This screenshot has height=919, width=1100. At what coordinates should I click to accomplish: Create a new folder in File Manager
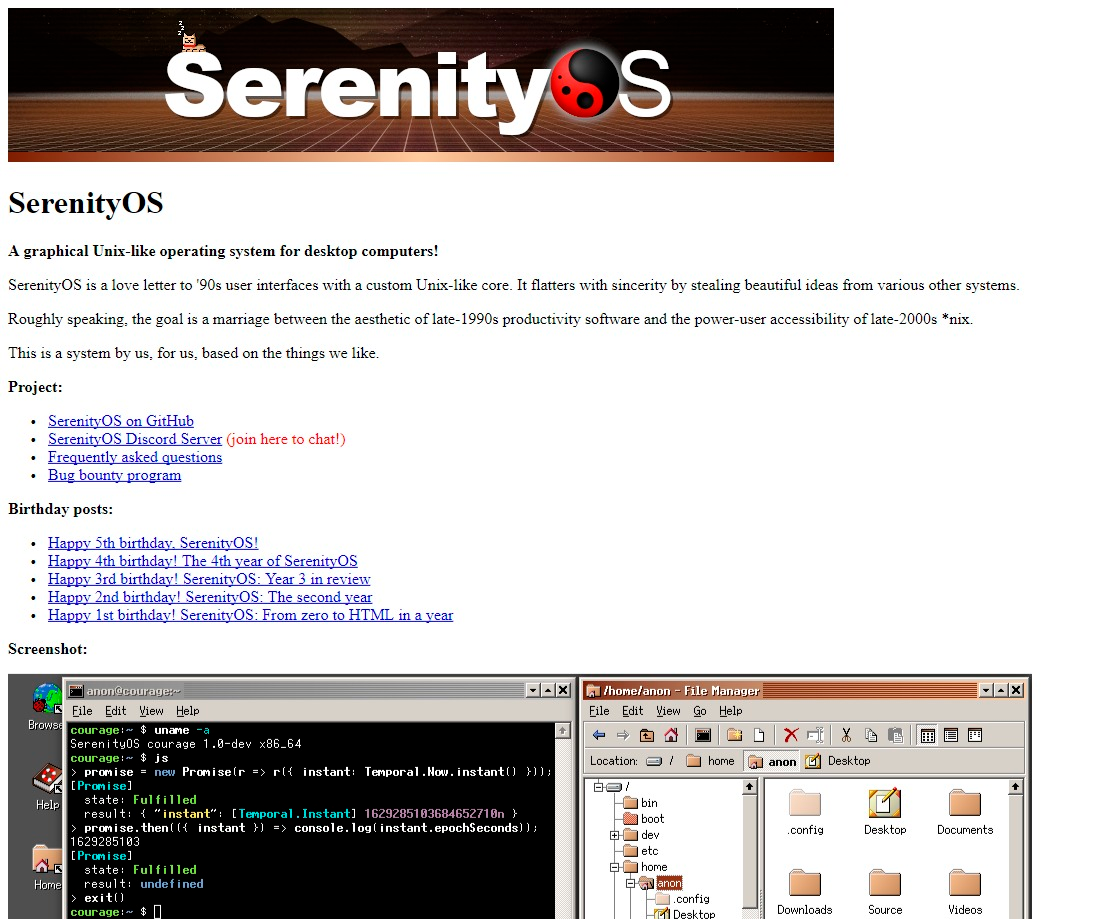pos(735,735)
